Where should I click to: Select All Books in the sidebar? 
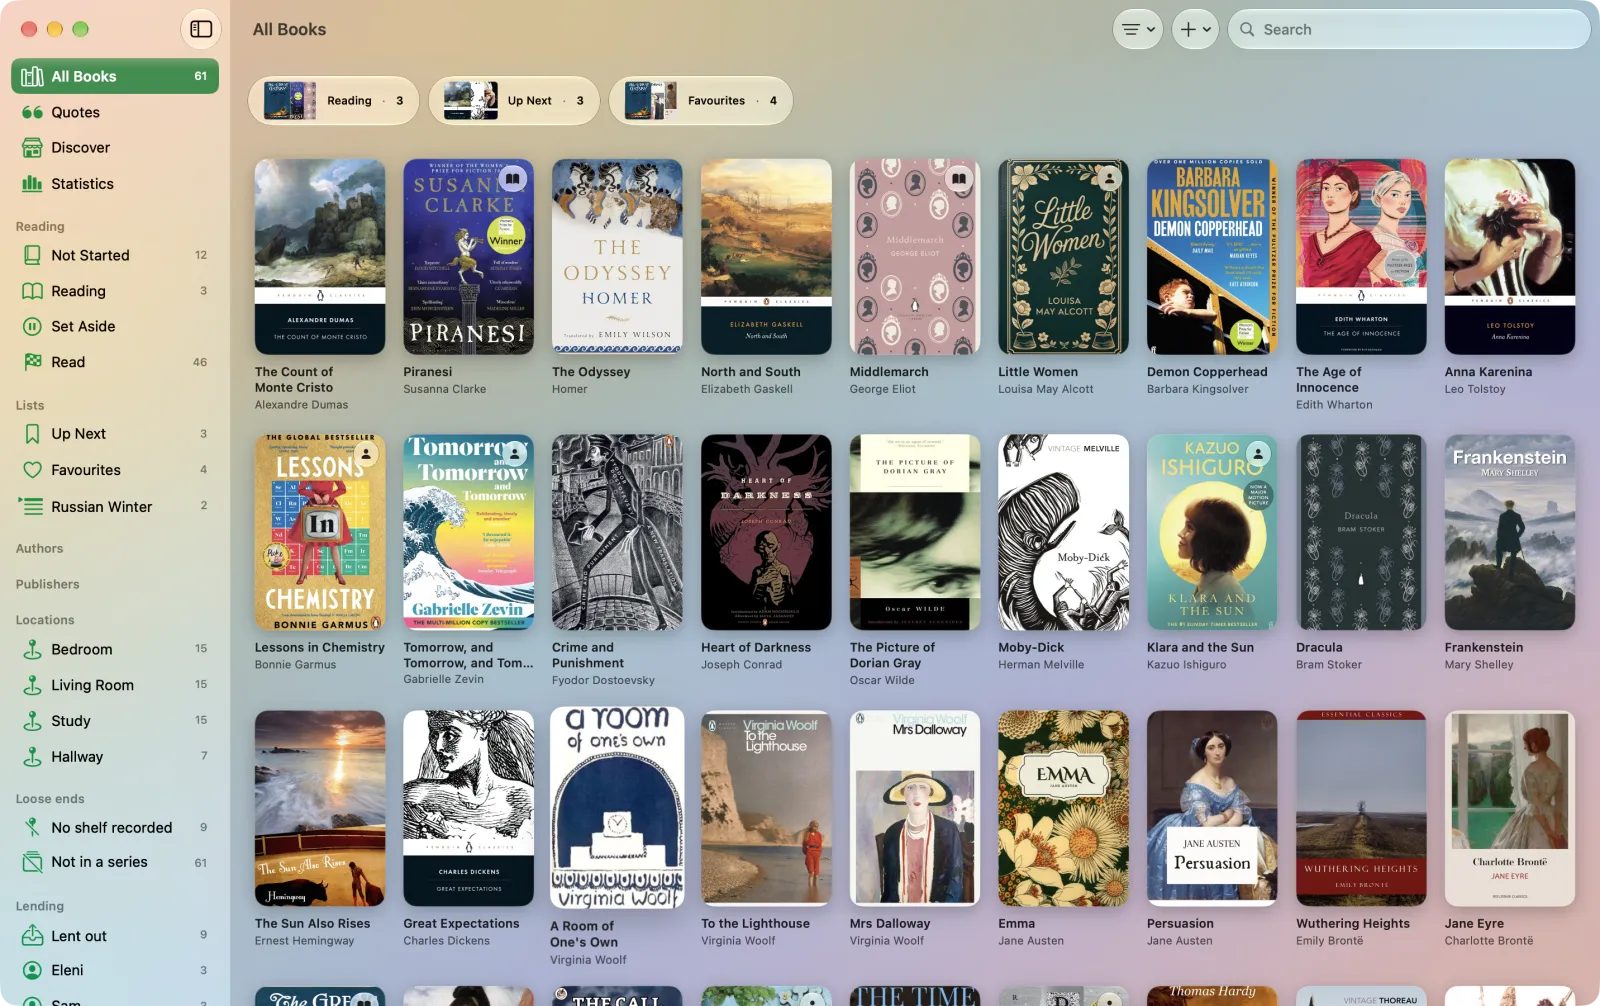tap(115, 76)
